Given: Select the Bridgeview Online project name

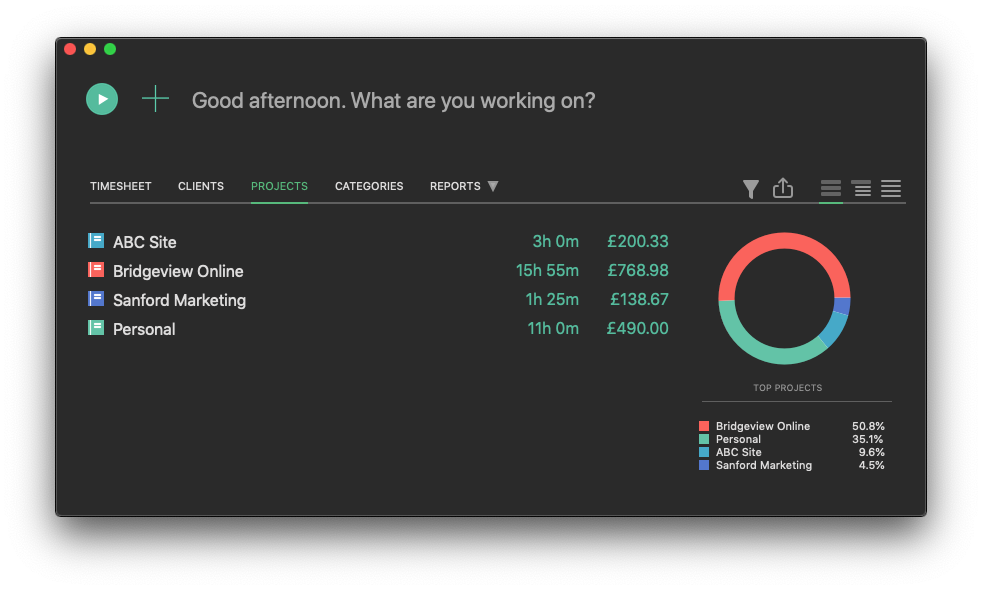Looking at the screenshot, I should [x=178, y=271].
